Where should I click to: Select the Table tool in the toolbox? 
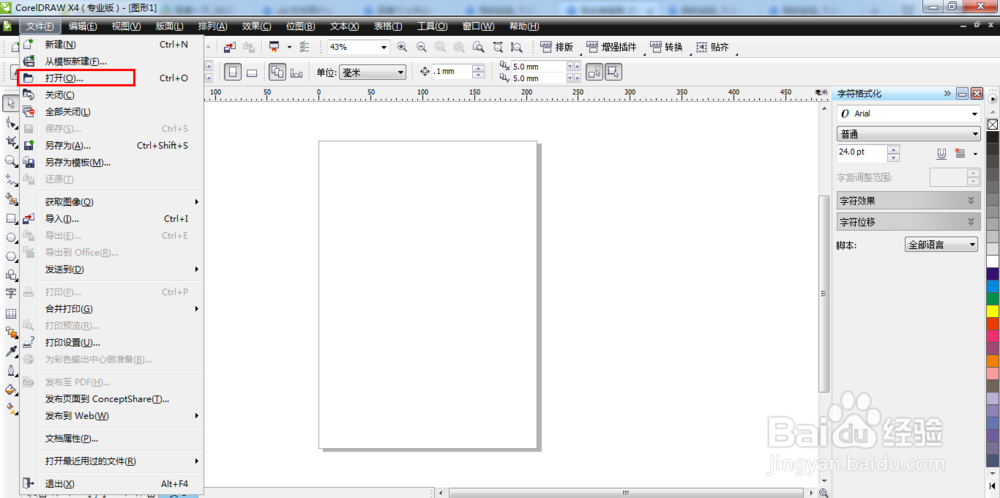coord(11,314)
